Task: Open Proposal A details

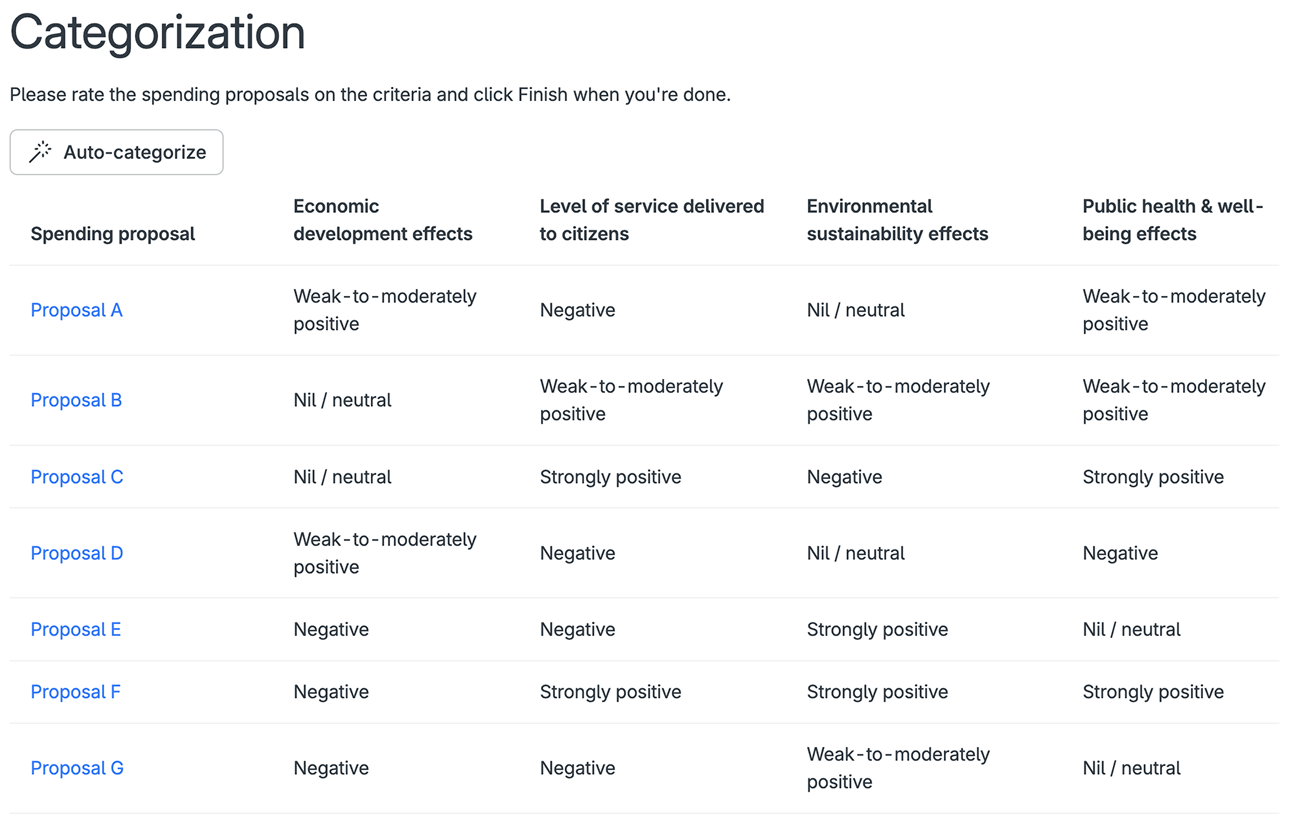Action: coord(76,310)
